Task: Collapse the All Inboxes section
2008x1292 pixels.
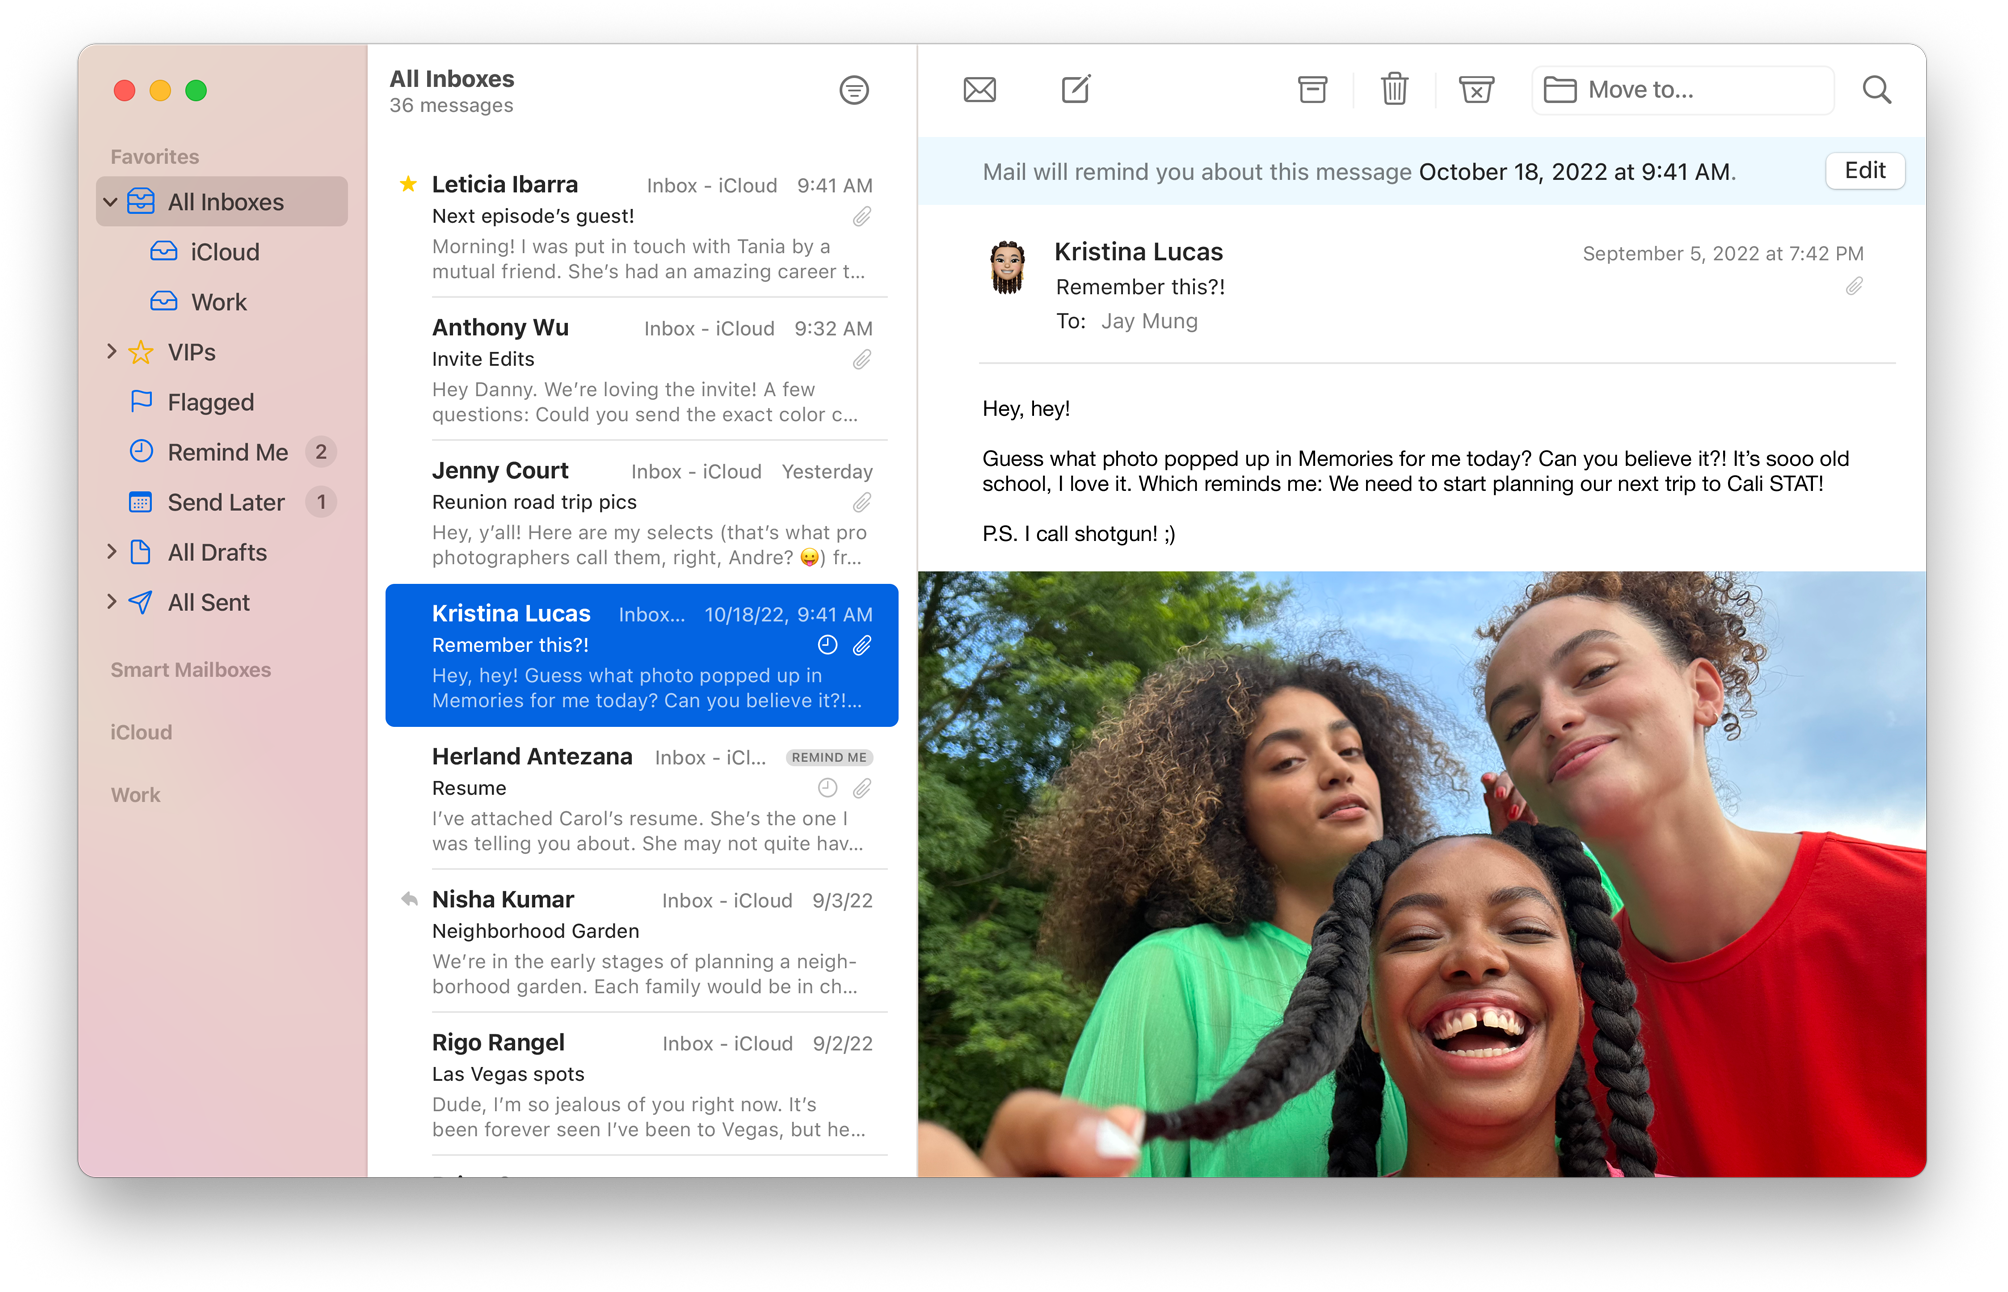Action: coord(111,201)
